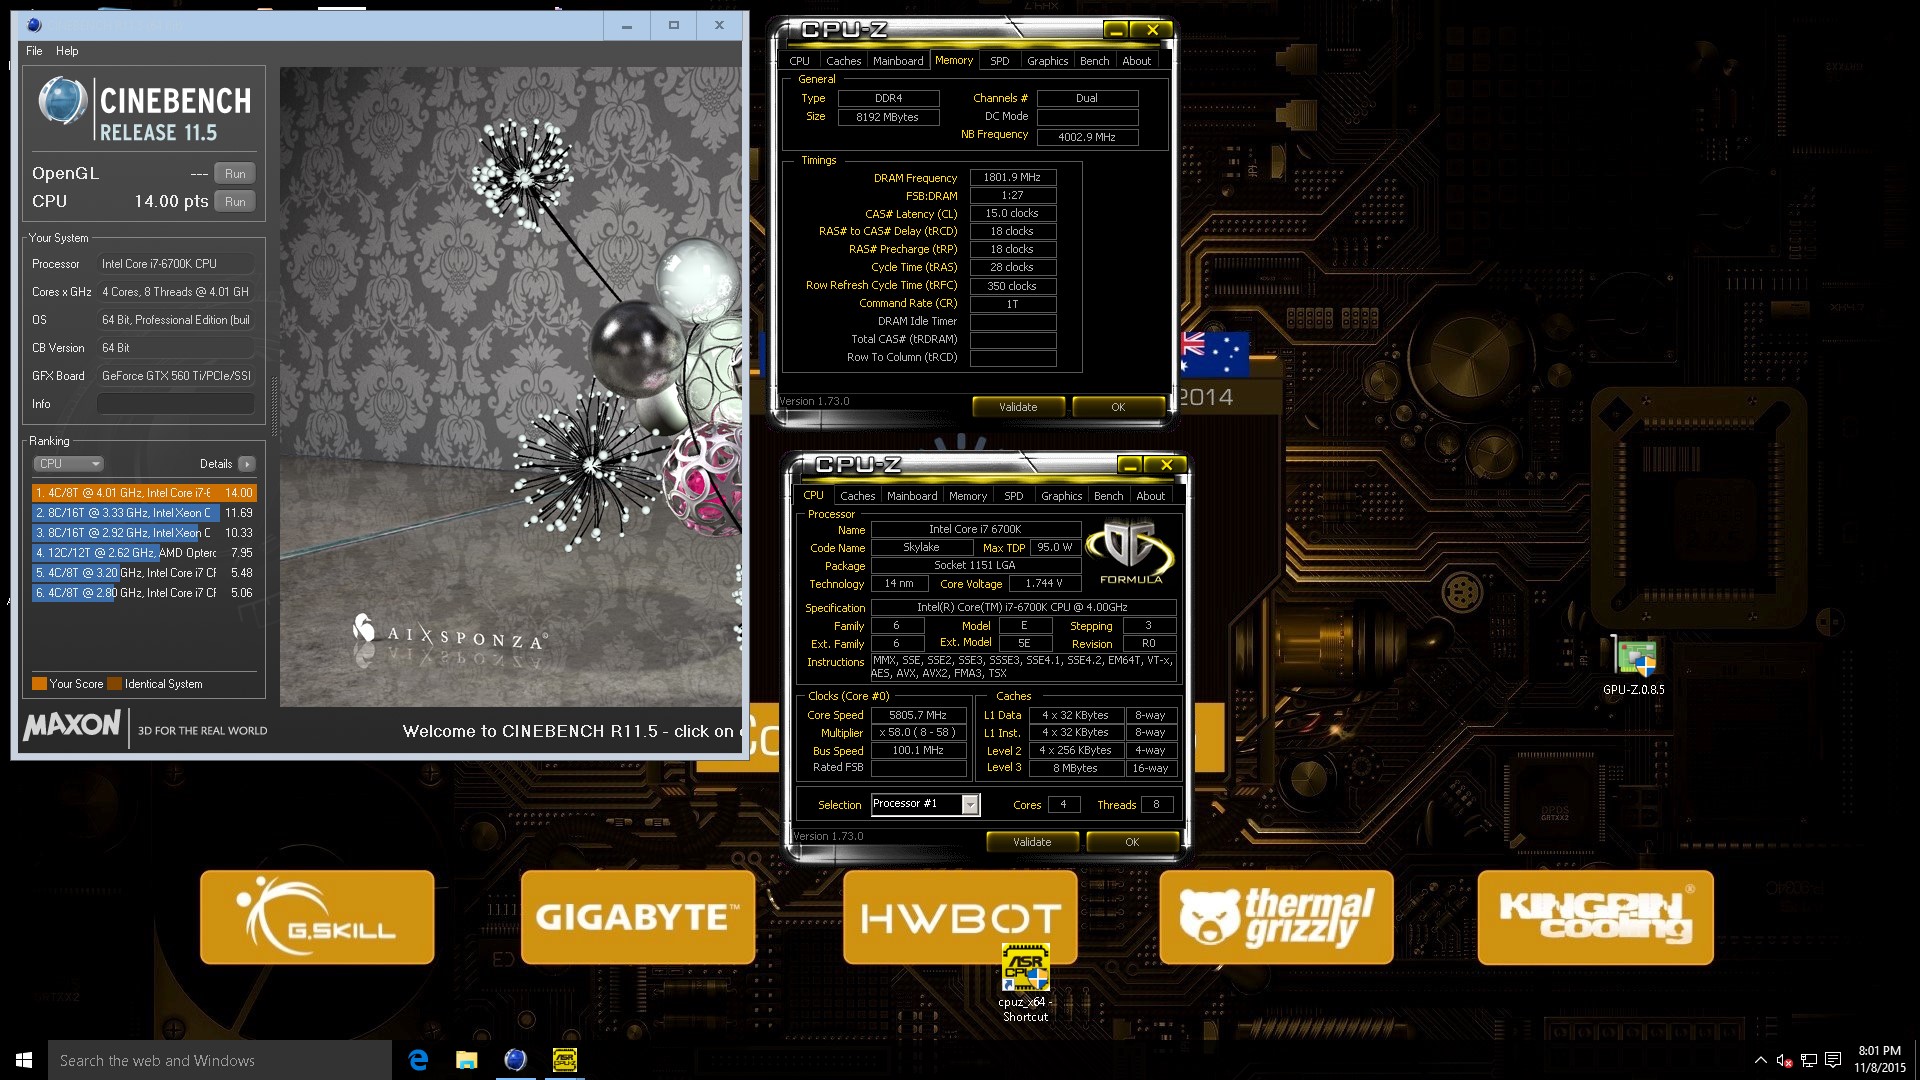The height and width of the screenshot is (1080, 1920).
Task: Open Bench tab in lower CPU-Z
Action: tap(1108, 496)
